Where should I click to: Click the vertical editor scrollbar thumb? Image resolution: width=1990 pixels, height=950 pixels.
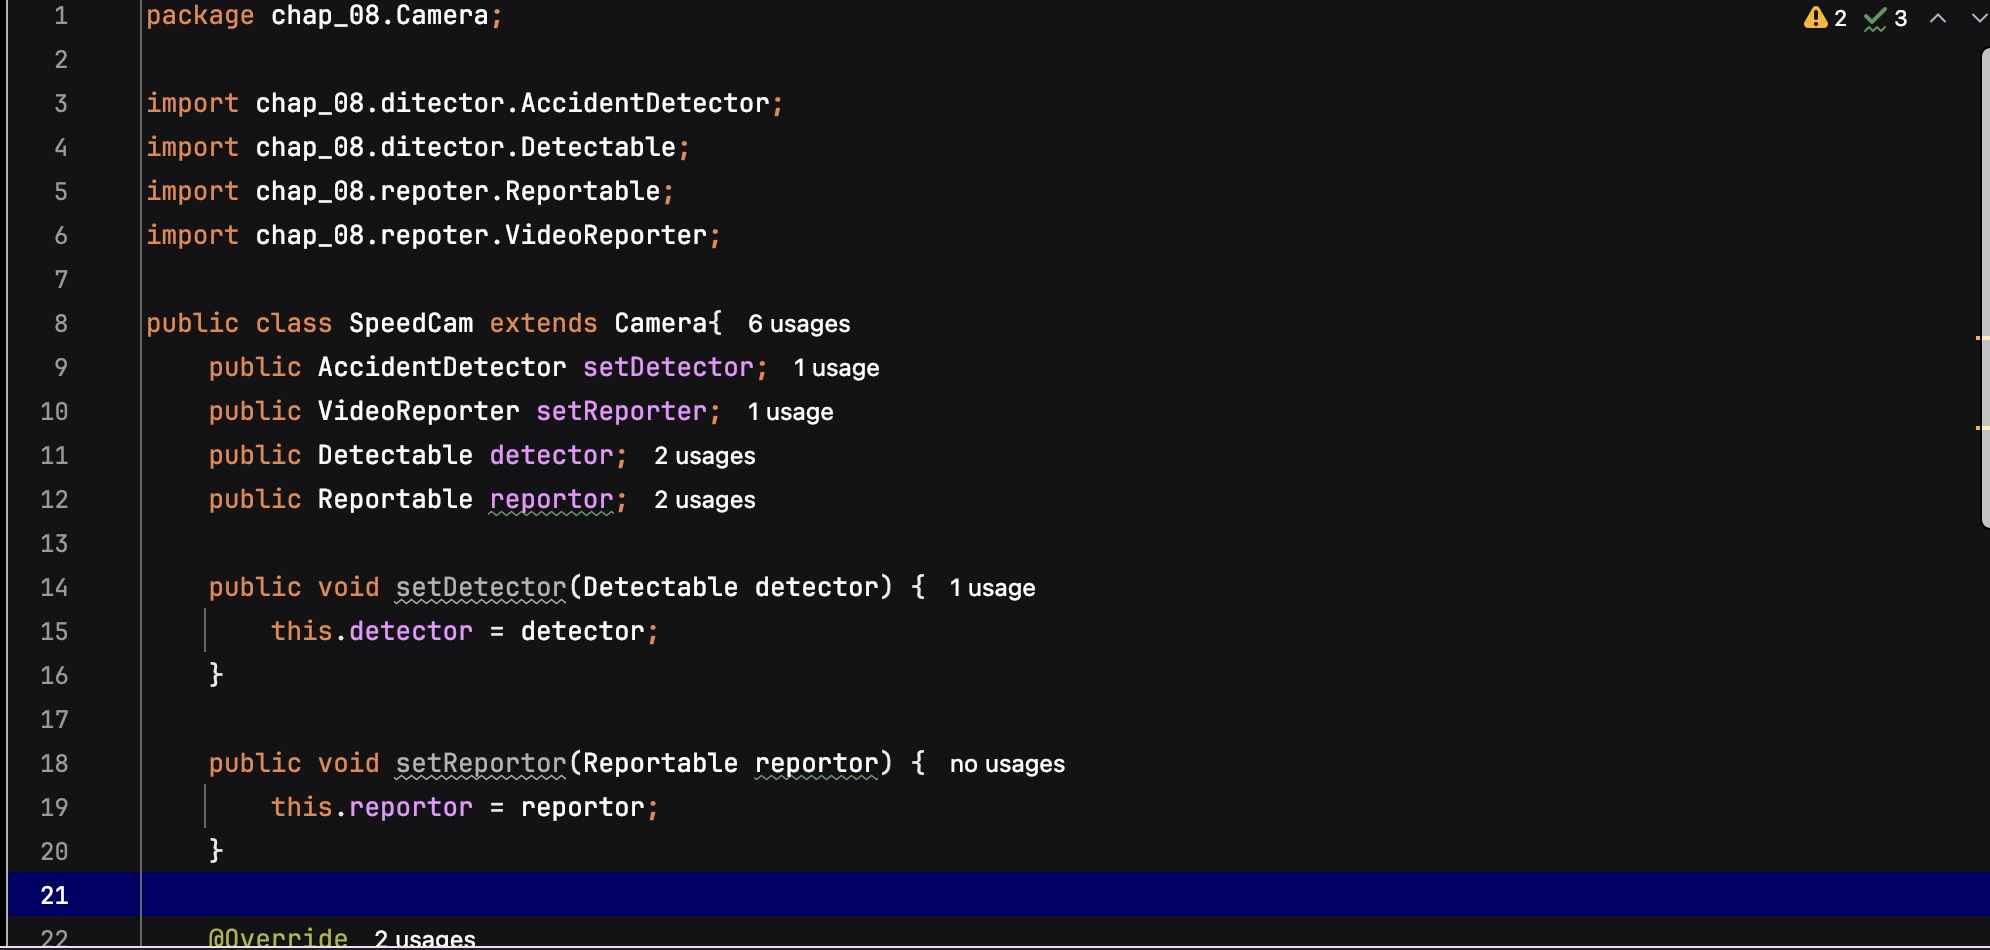coord(1985,288)
